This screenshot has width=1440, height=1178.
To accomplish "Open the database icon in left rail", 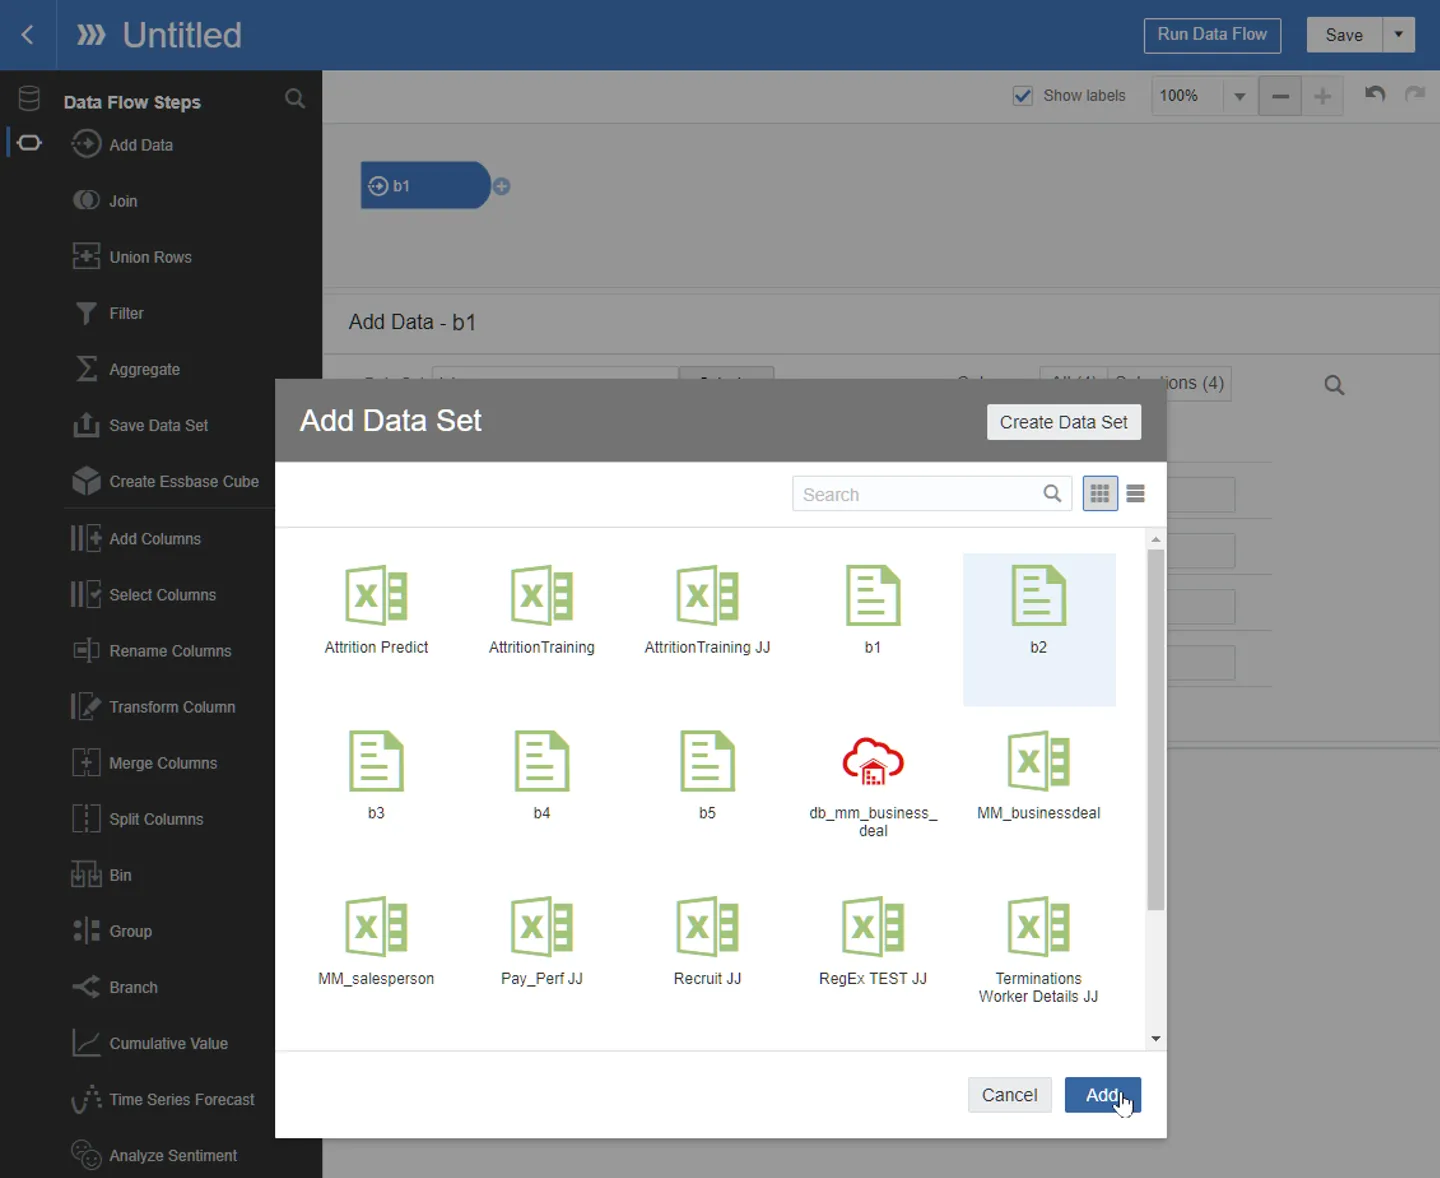I will click(x=29, y=98).
